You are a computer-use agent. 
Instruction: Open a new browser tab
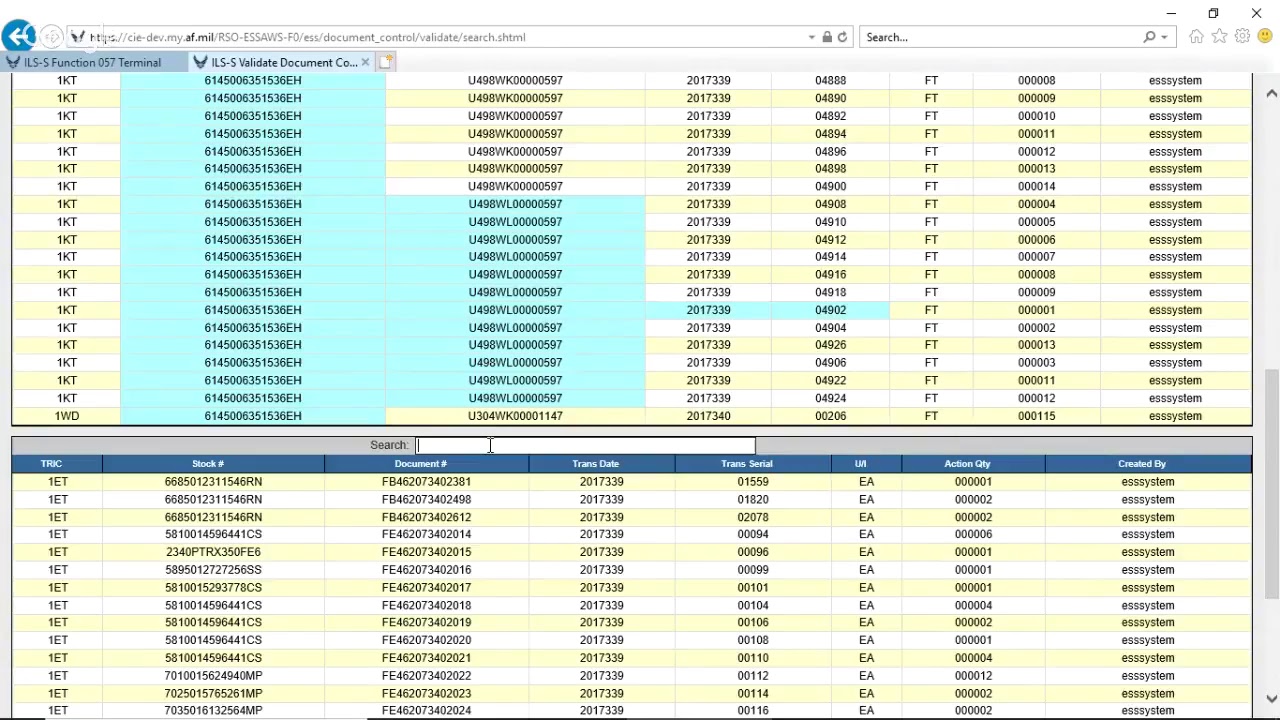tap(386, 62)
